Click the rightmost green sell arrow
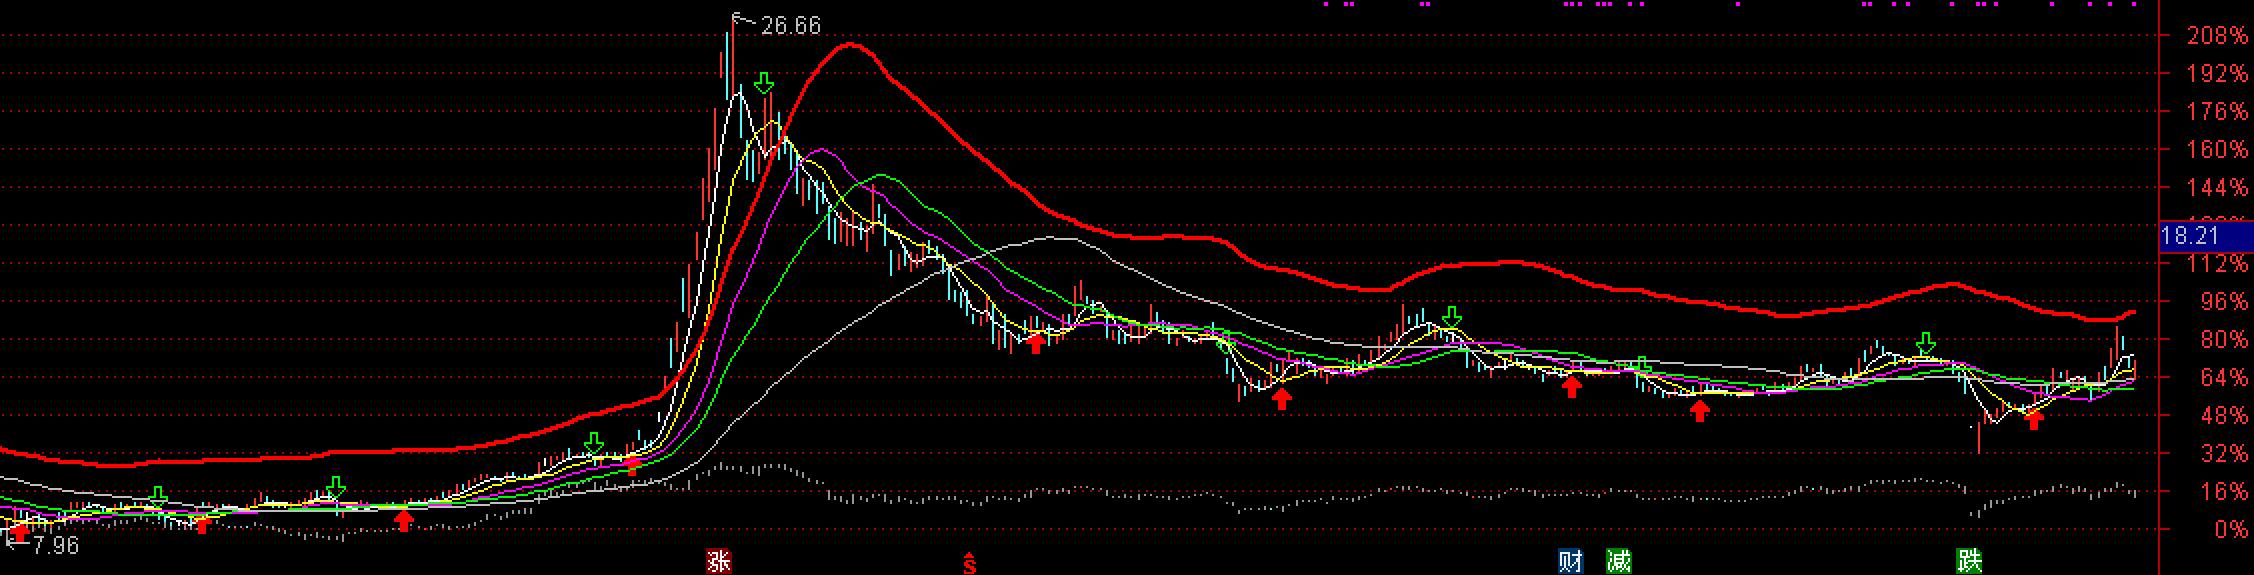Viewport: 2254px width, 575px height. tap(1925, 344)
